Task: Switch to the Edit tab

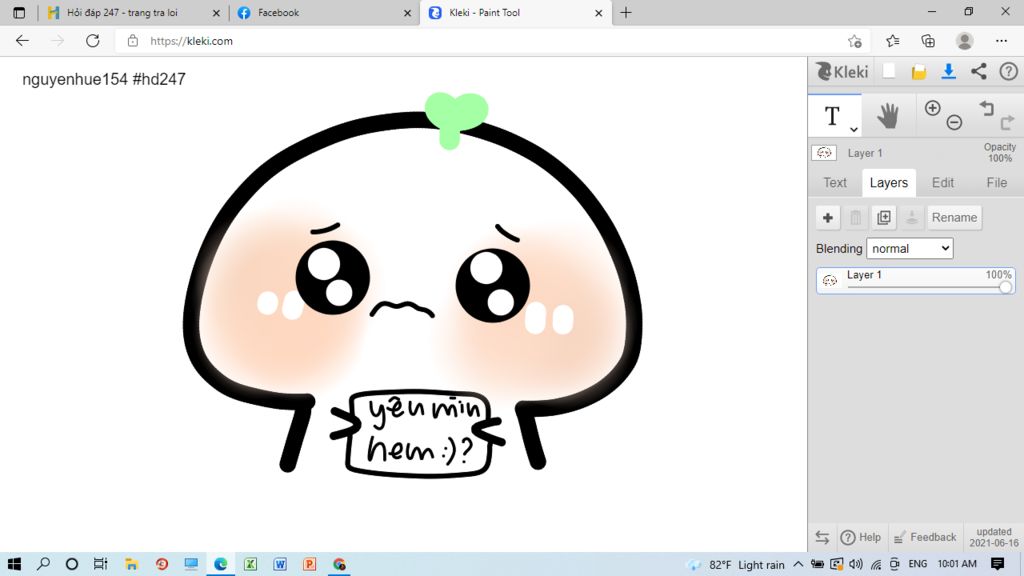Action: [942, 183]
